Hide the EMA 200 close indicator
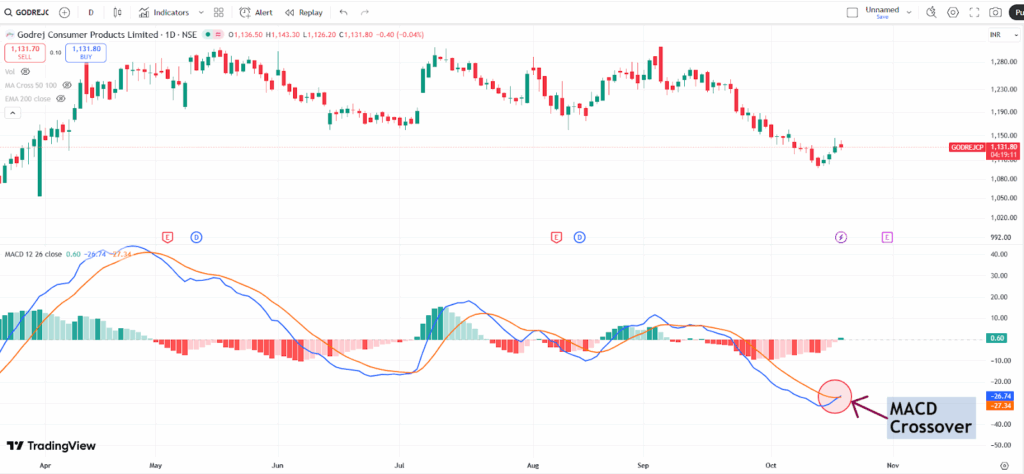This screenshot has width=1024, height=474. 62,99
